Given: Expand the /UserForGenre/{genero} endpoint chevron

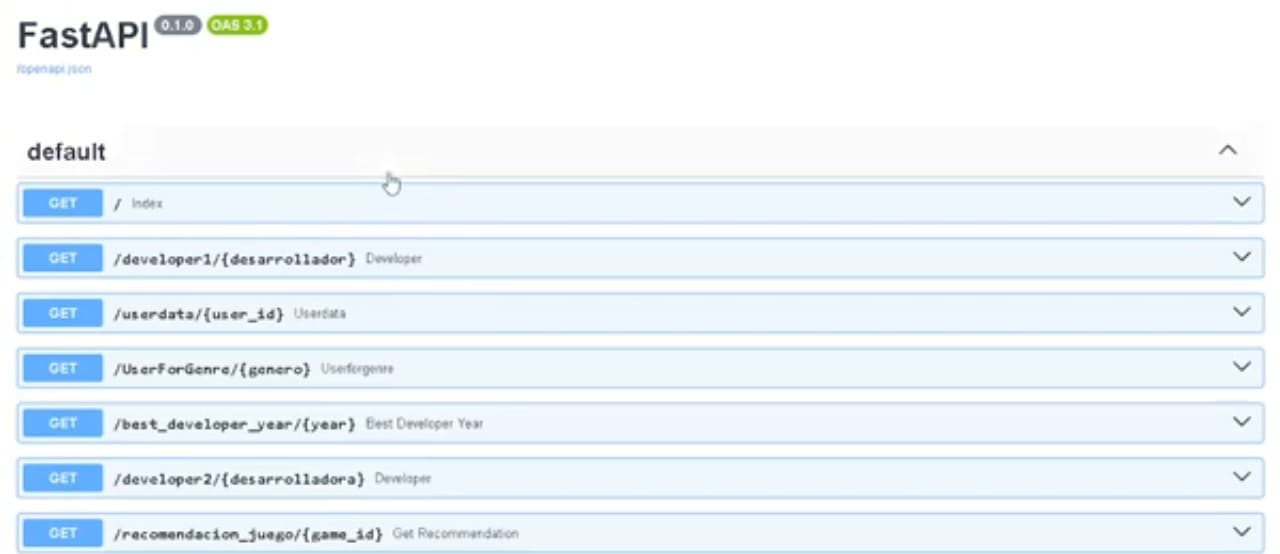Looking at the screenshot, I should [1242, 367].
